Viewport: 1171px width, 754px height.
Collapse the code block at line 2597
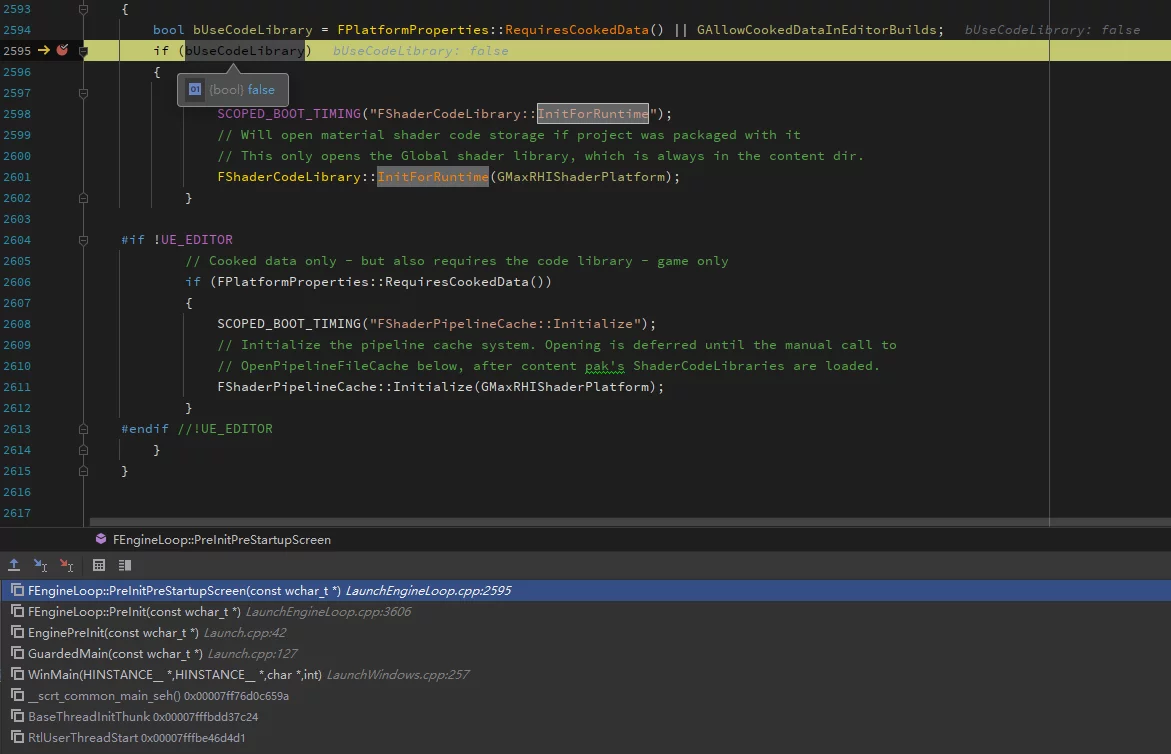83,92
